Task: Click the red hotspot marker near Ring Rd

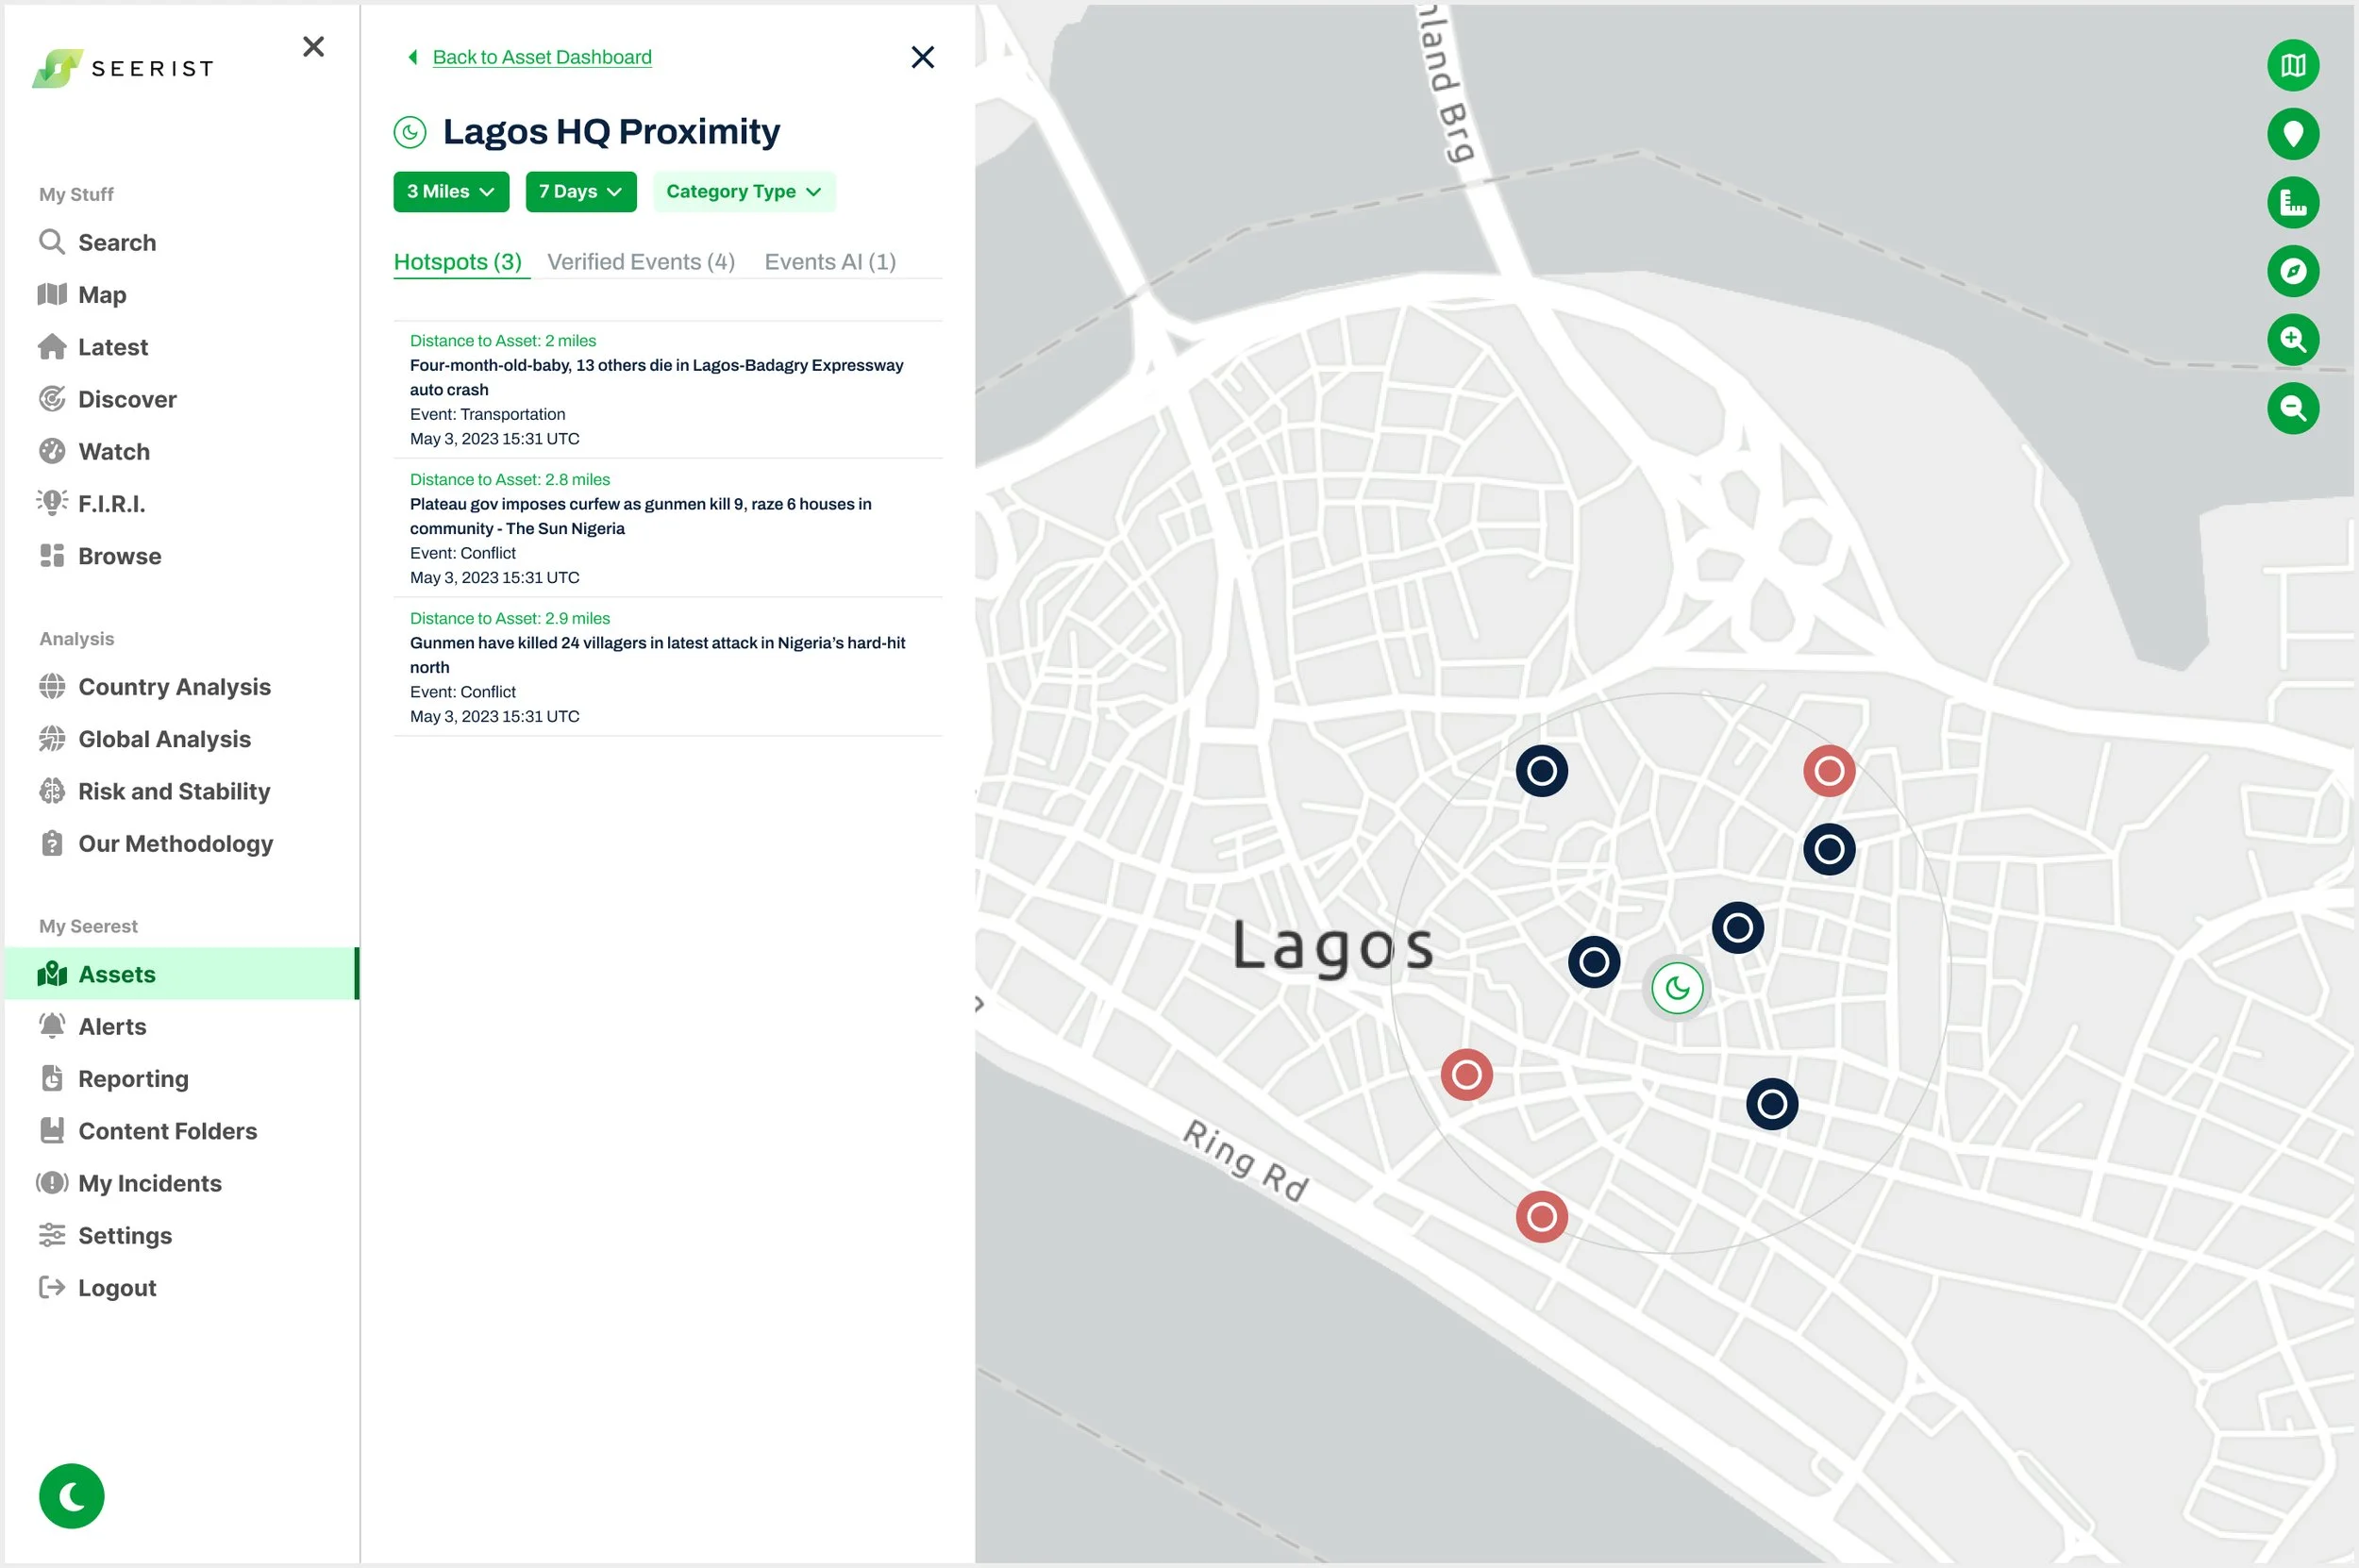Action: (1541, 1216)
